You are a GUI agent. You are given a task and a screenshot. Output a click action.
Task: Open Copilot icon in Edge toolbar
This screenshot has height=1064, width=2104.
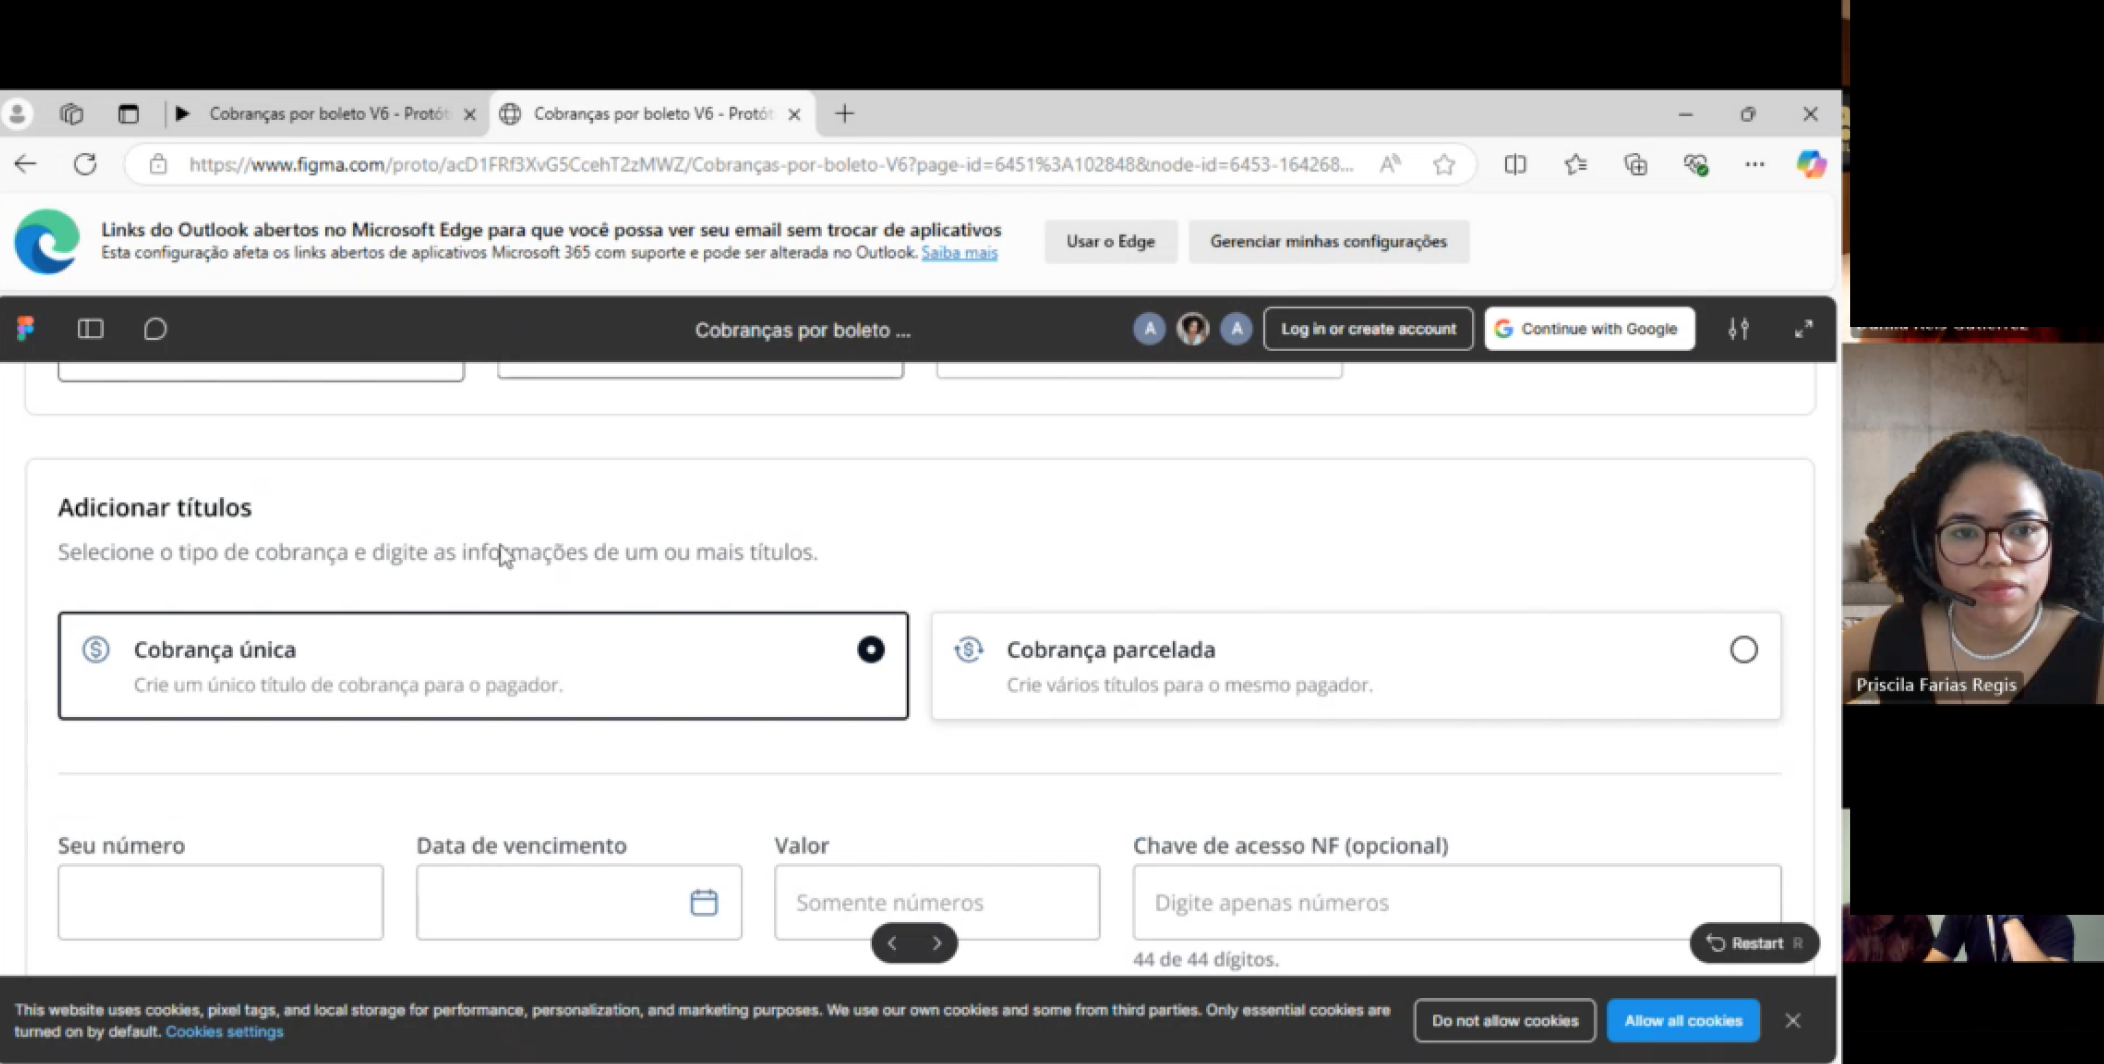click(1811, 164)
